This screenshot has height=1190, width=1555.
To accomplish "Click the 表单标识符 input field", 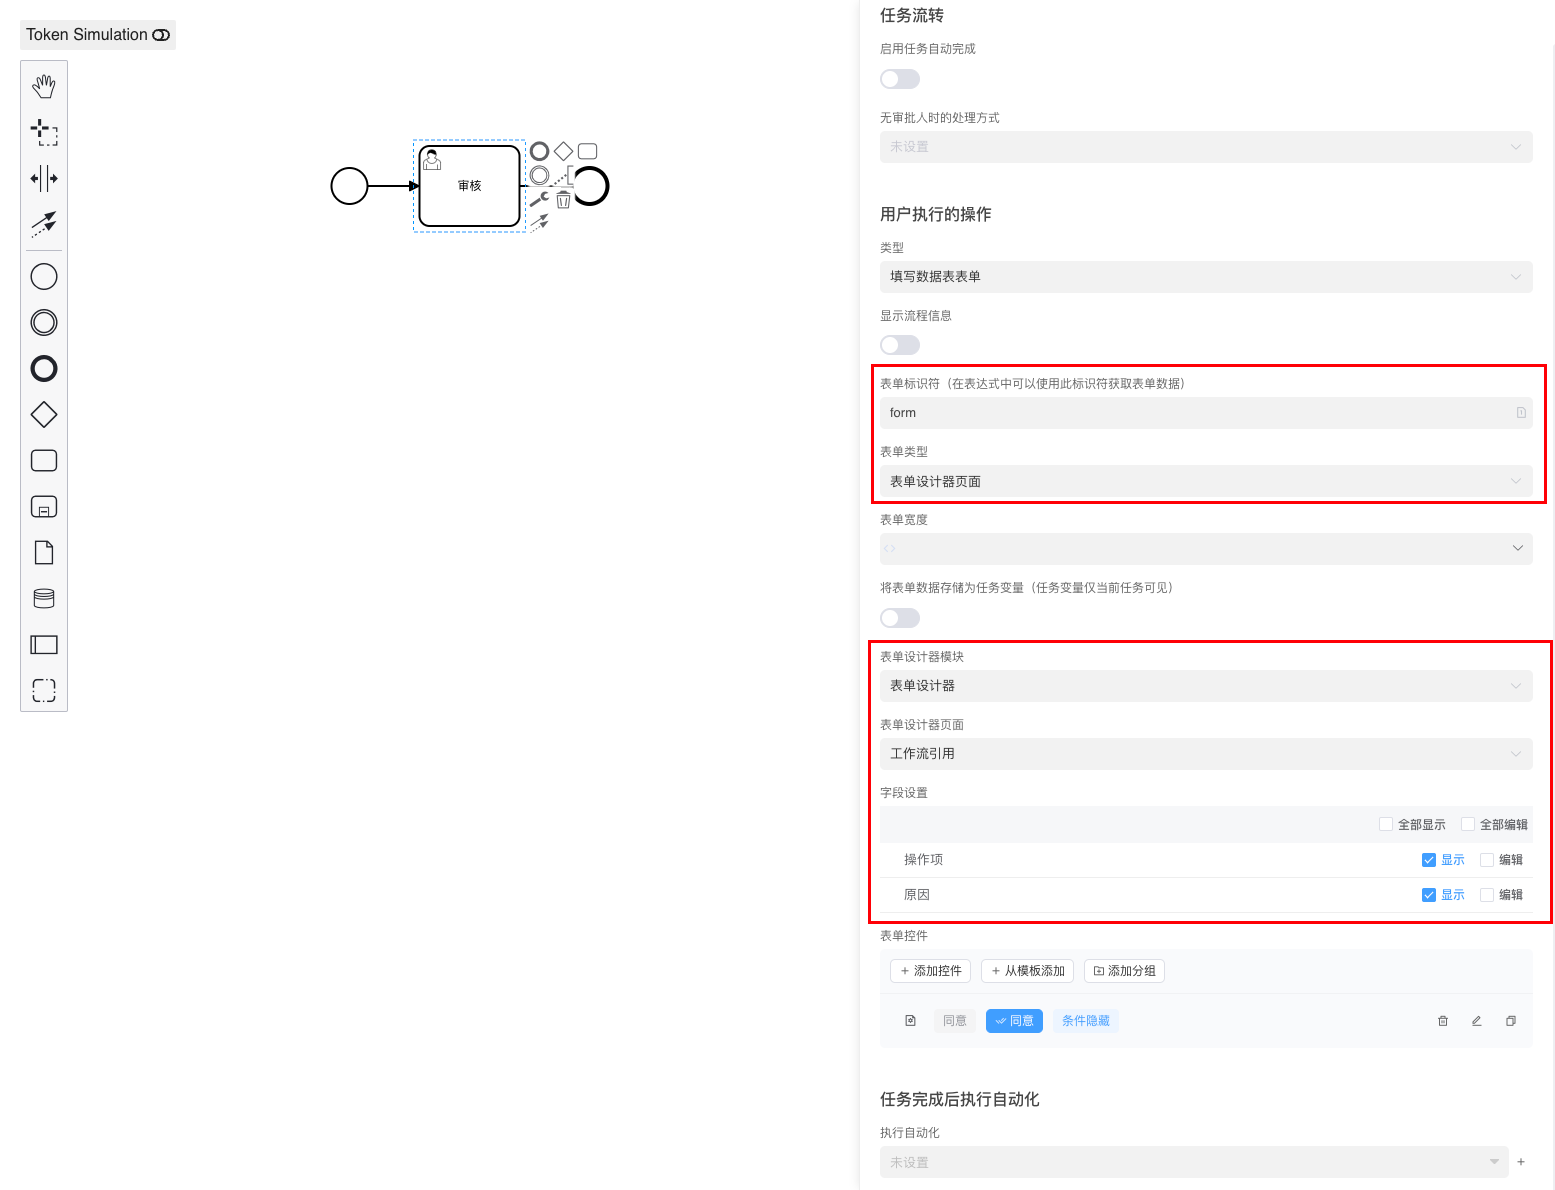I will coord(1195,413).
